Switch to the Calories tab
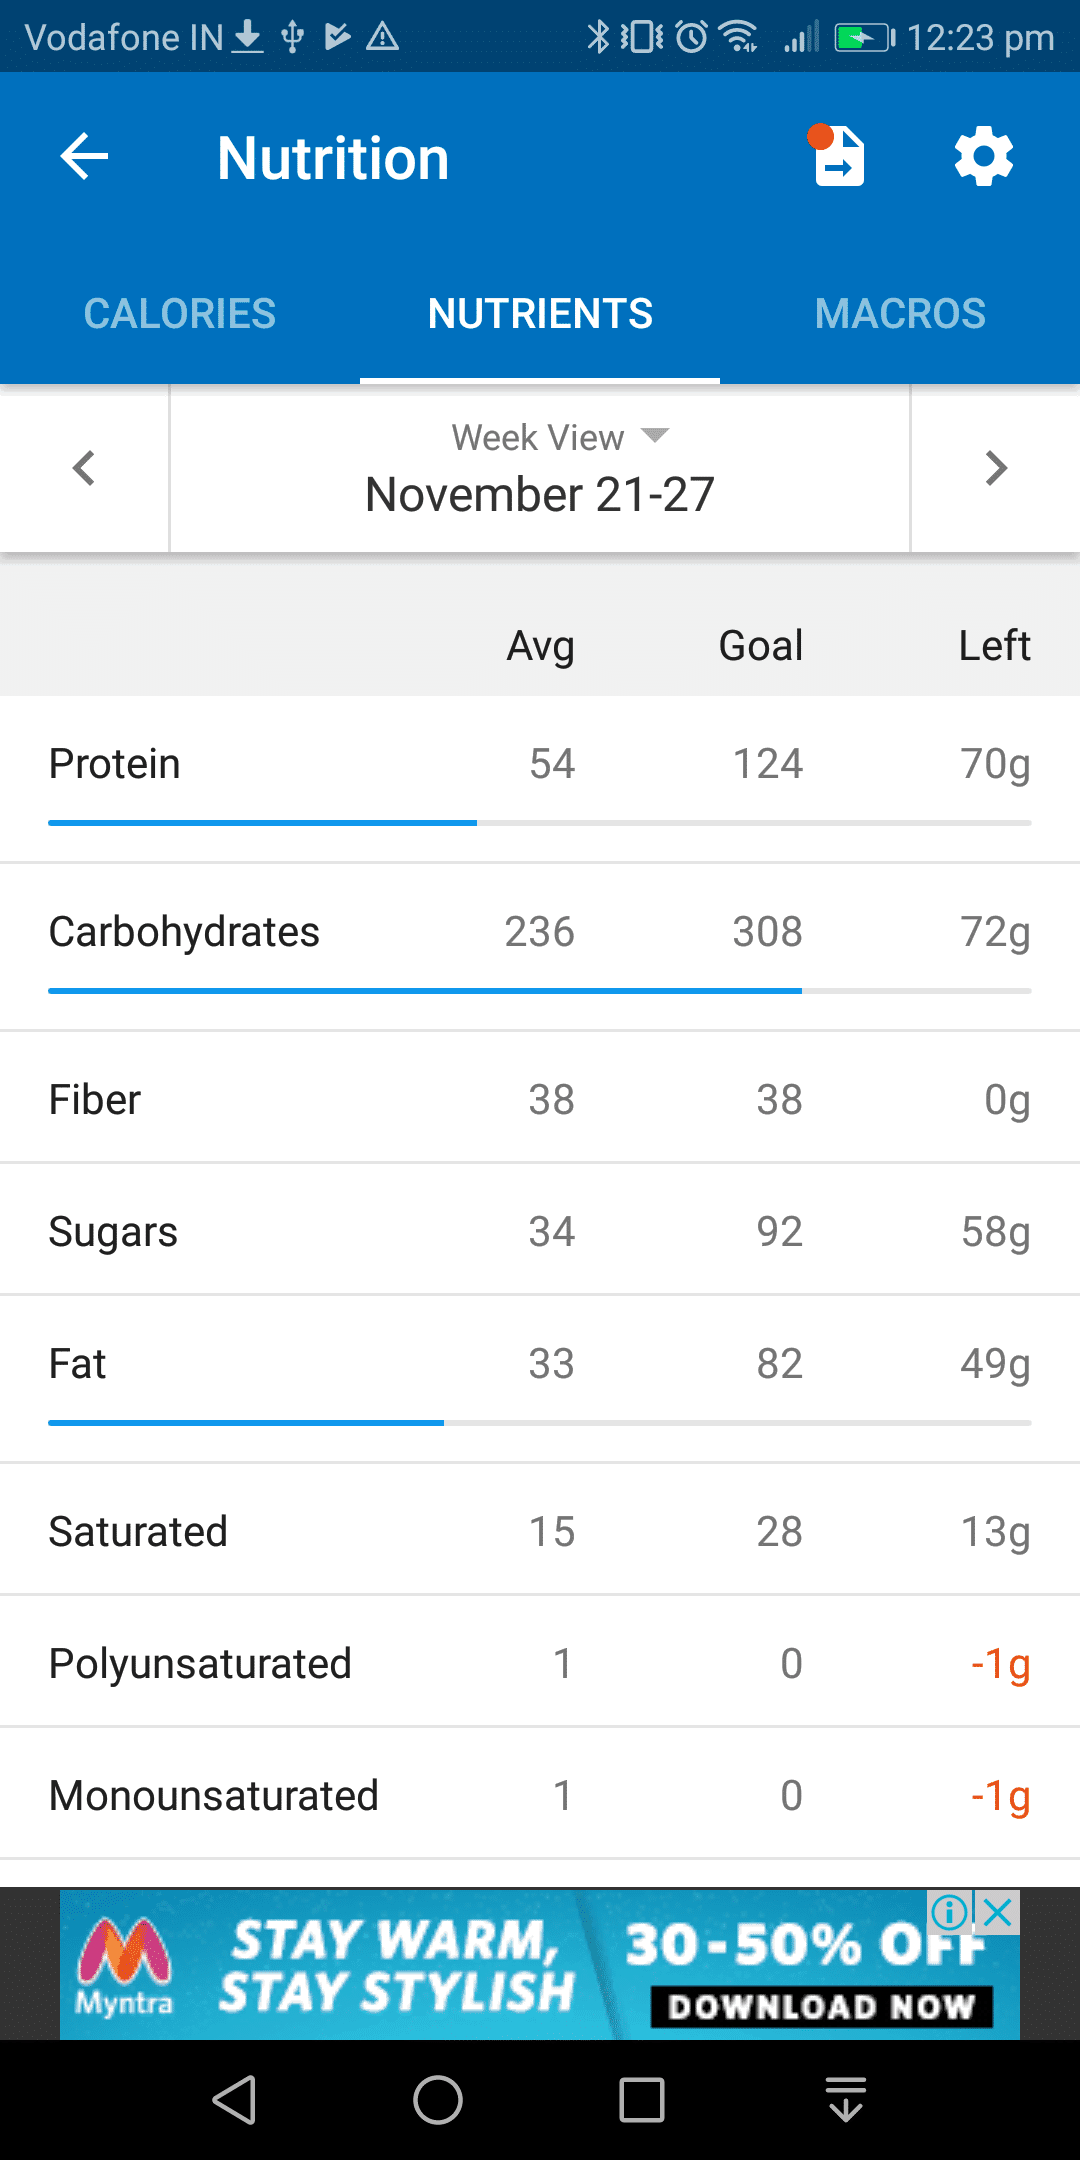The width and height of the screenshot is (1080, 2160). click(x=180, y=314)
